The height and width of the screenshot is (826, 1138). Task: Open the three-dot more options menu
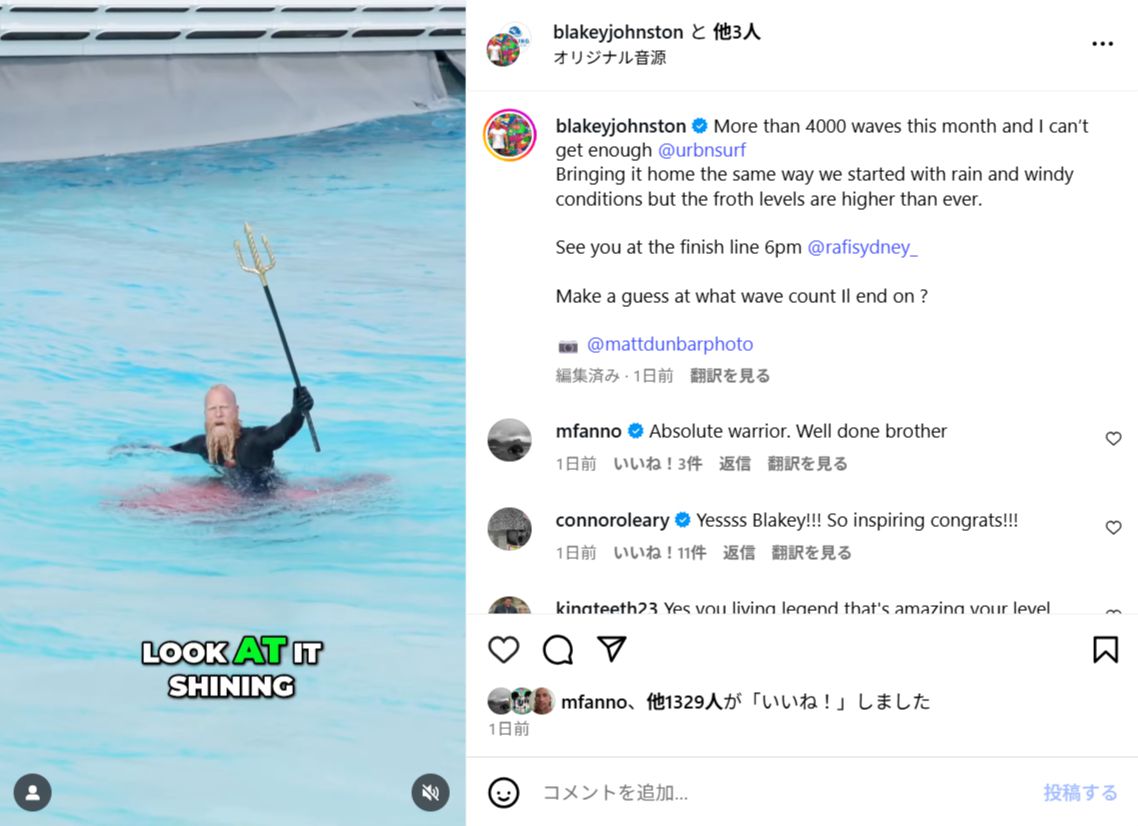[x=1102, y=44]
